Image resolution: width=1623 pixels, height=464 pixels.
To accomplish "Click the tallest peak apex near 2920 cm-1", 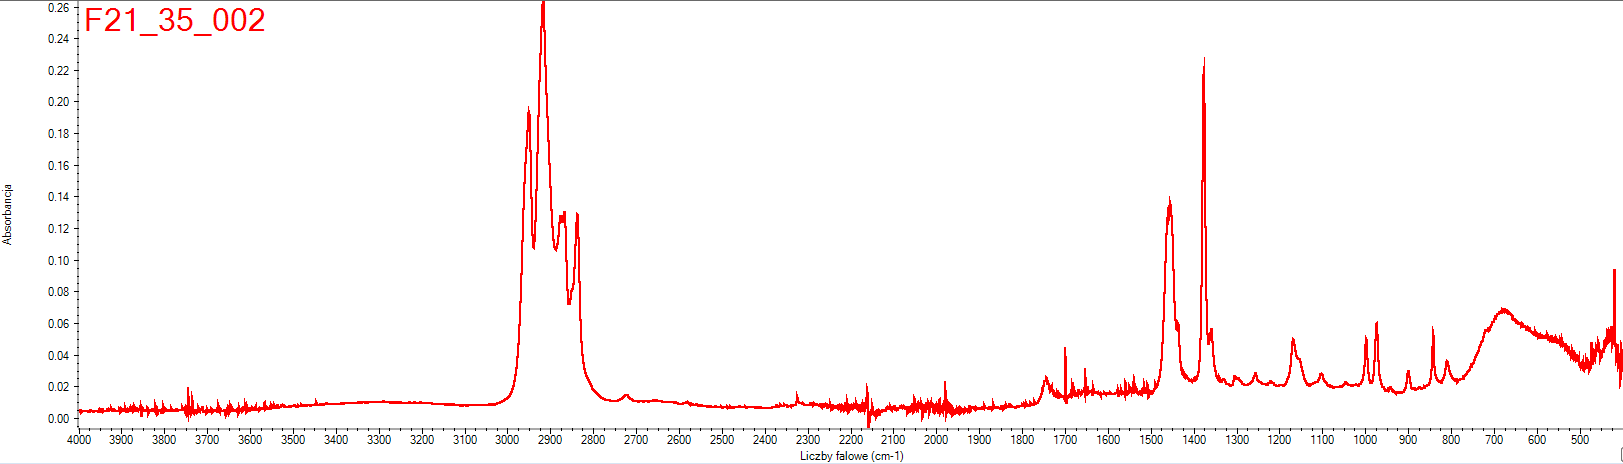I will 542,5.
